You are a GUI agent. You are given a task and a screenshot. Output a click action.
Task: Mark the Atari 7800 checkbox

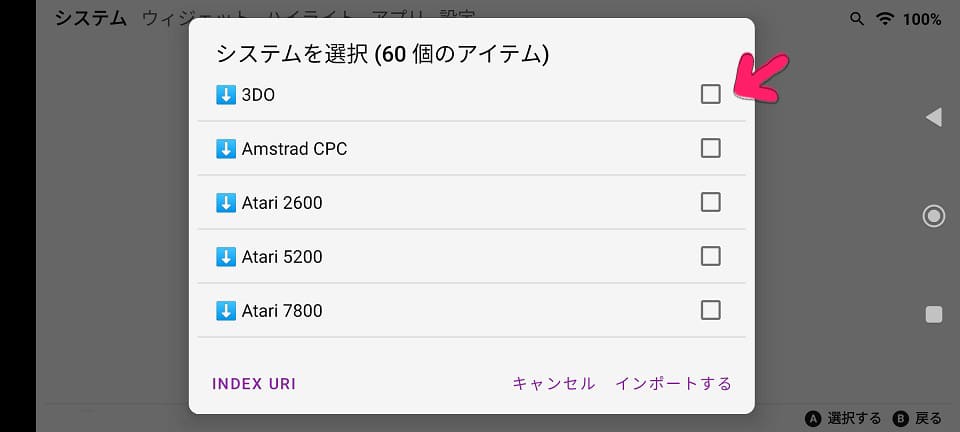click(710, 310)
